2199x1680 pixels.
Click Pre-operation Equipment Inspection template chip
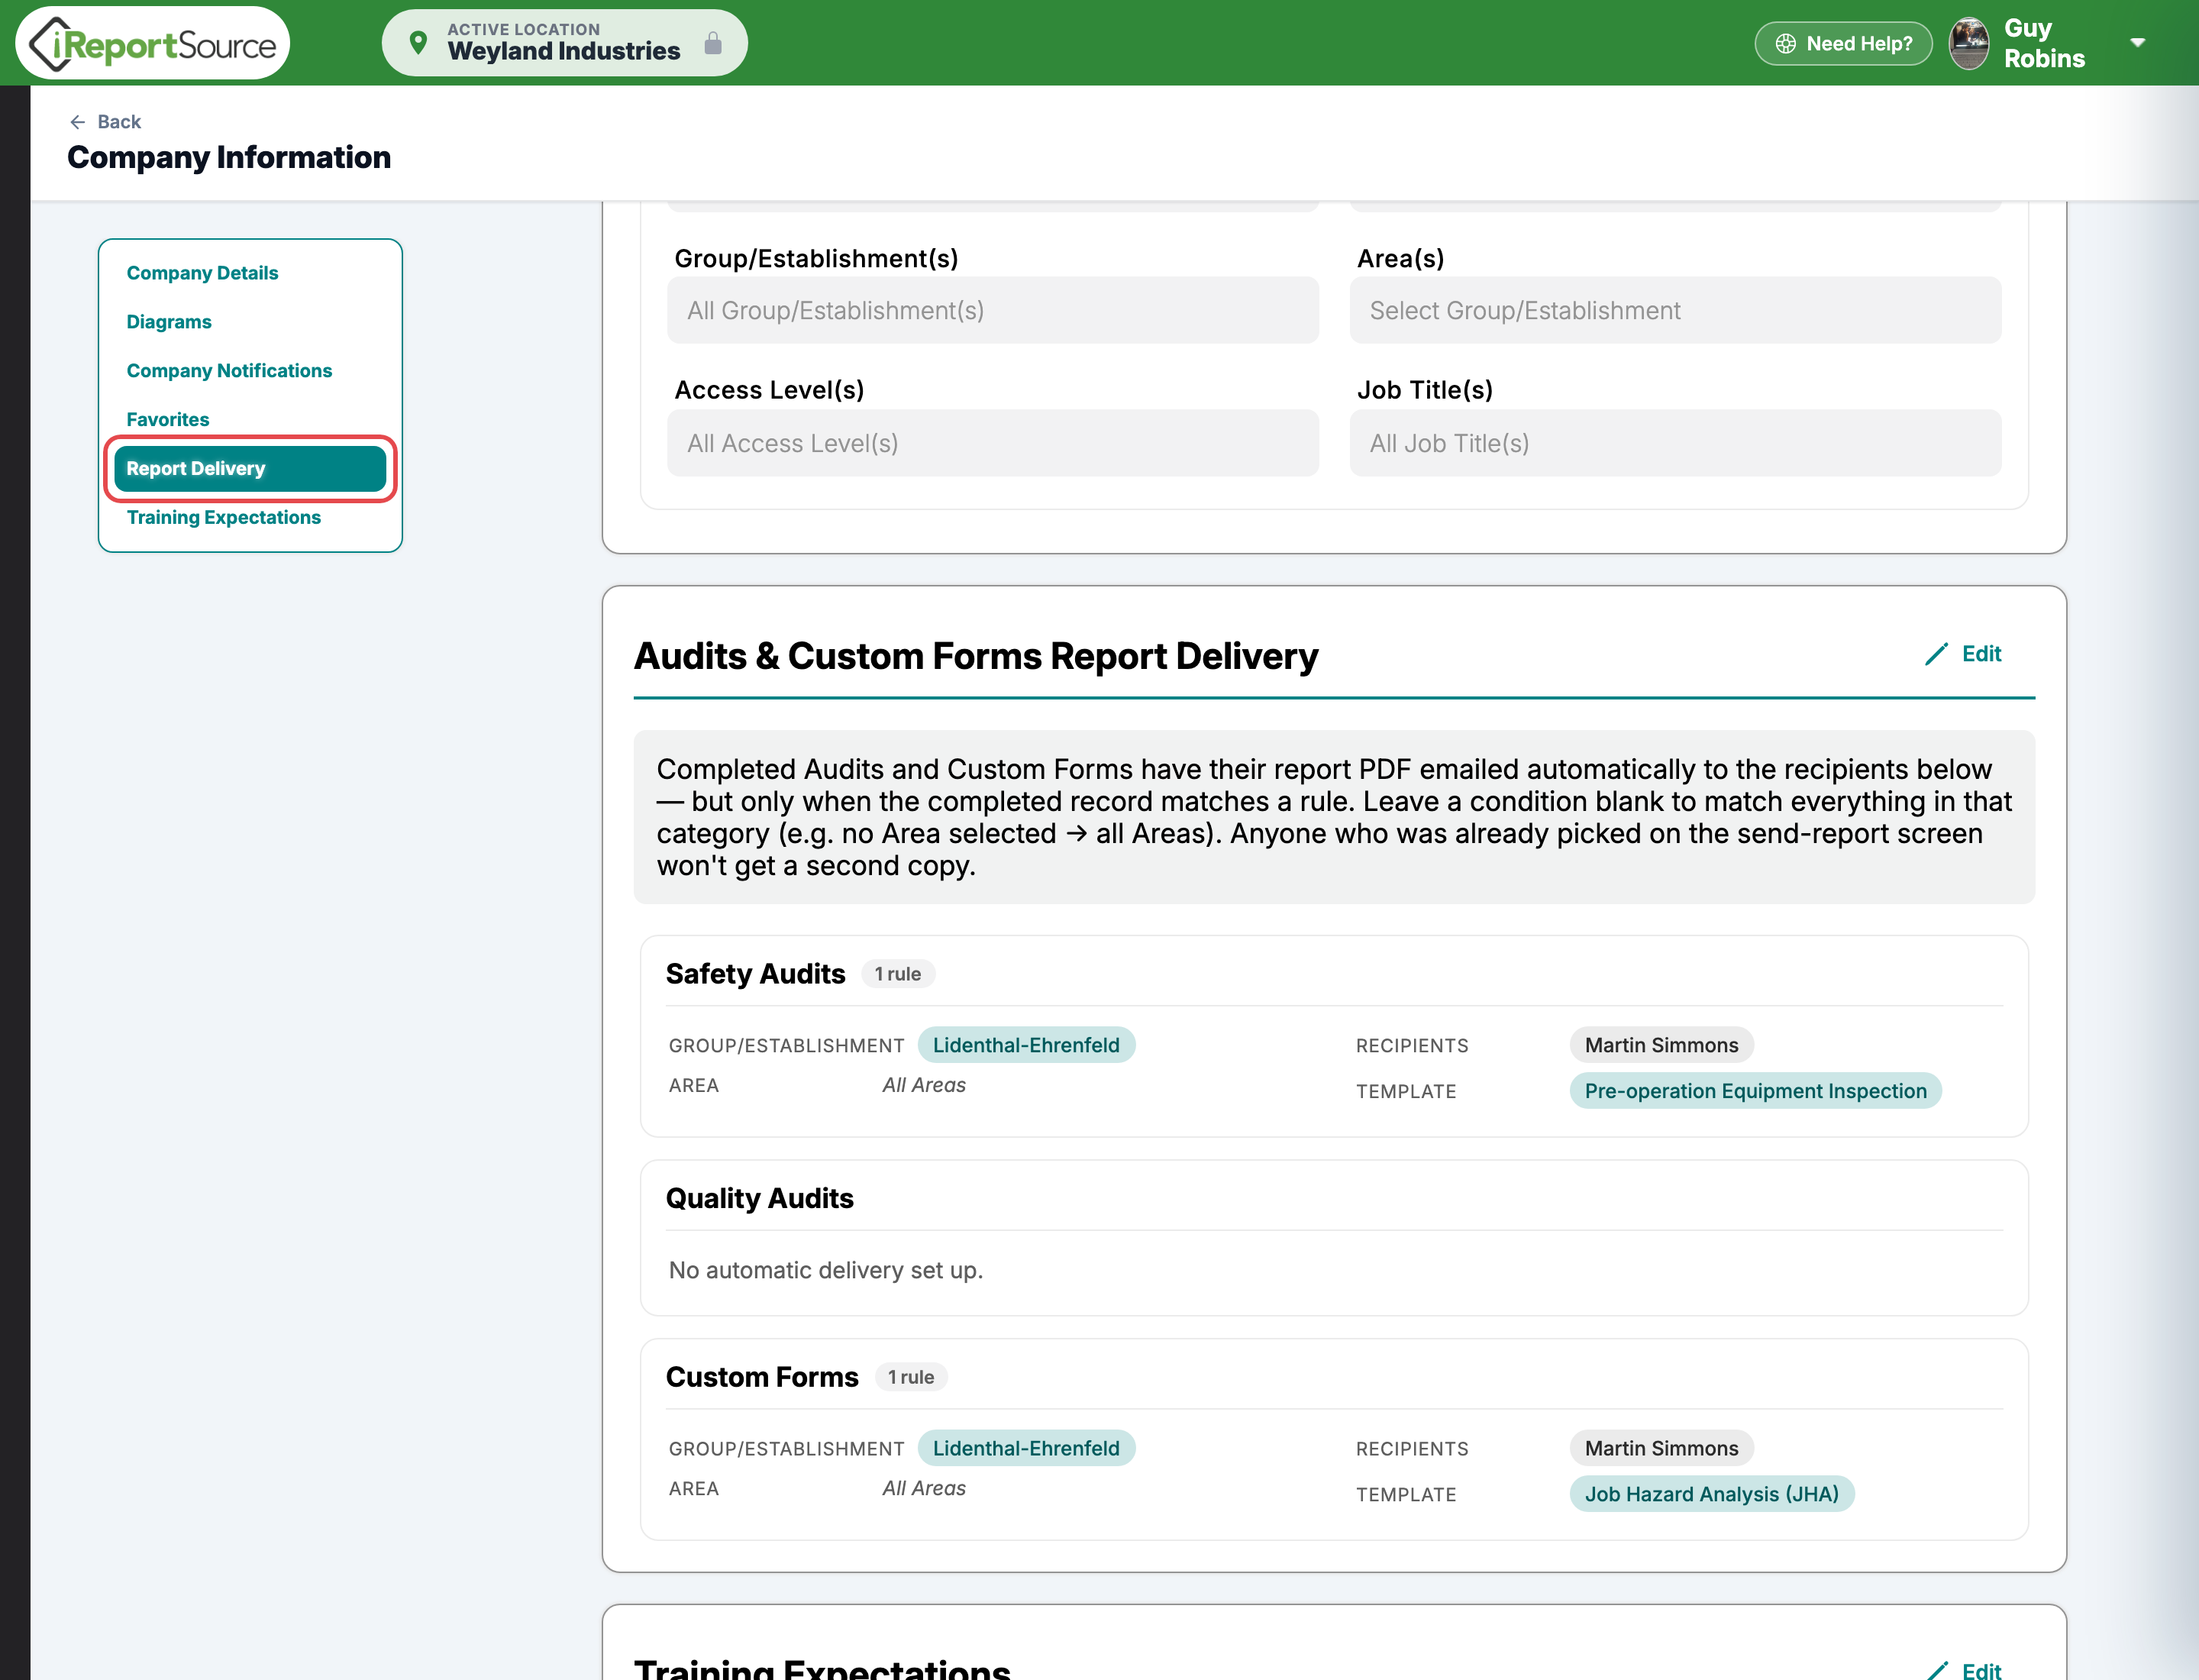click(1755, 1091)
